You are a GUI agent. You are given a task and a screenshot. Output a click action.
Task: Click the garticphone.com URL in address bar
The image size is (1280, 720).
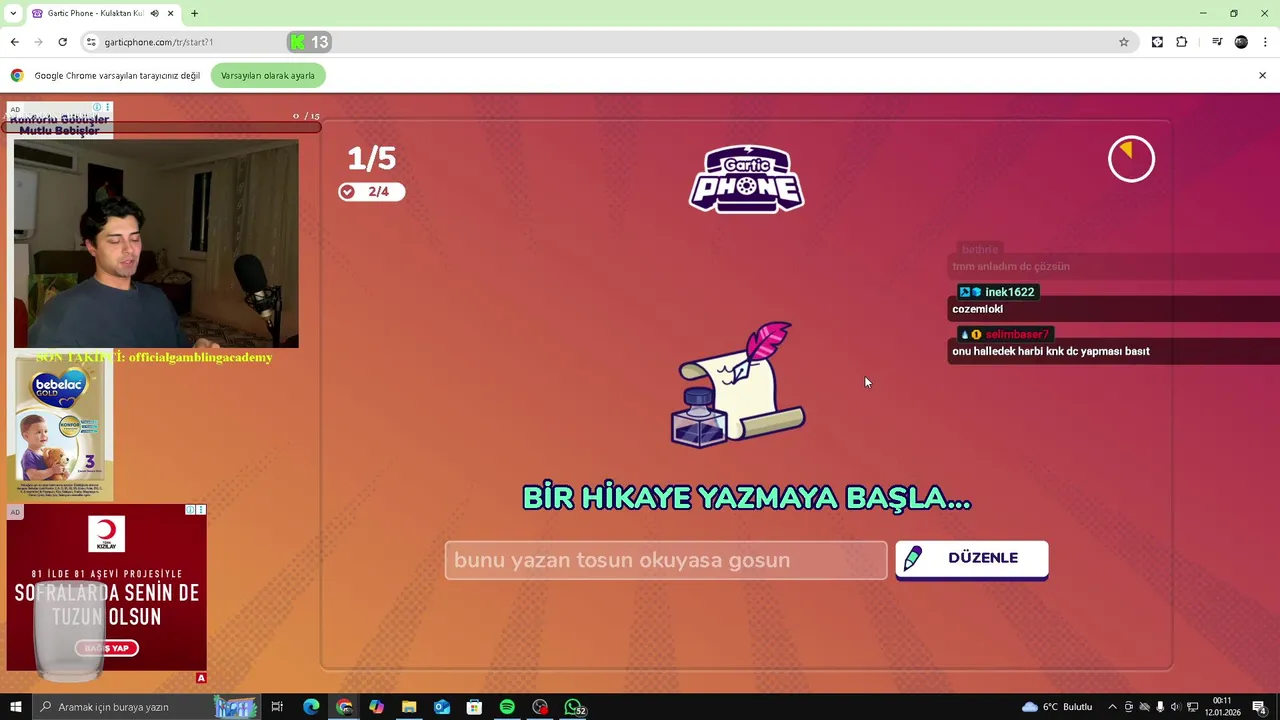pyautogui.click(x=158, y=42)
